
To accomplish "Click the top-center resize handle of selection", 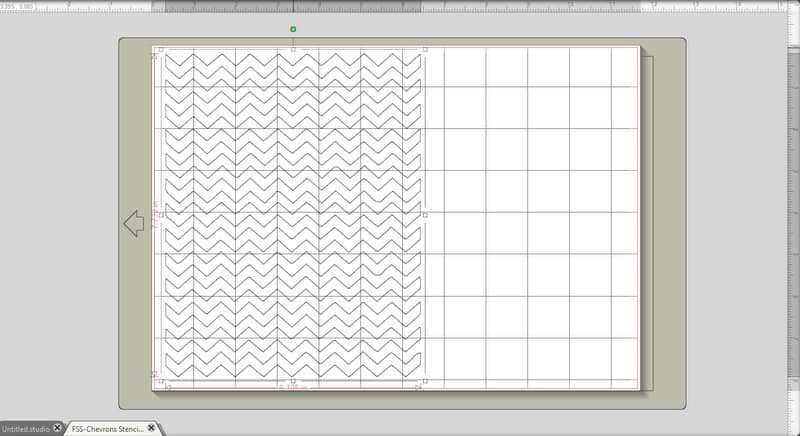I will [x=293, y=48].
